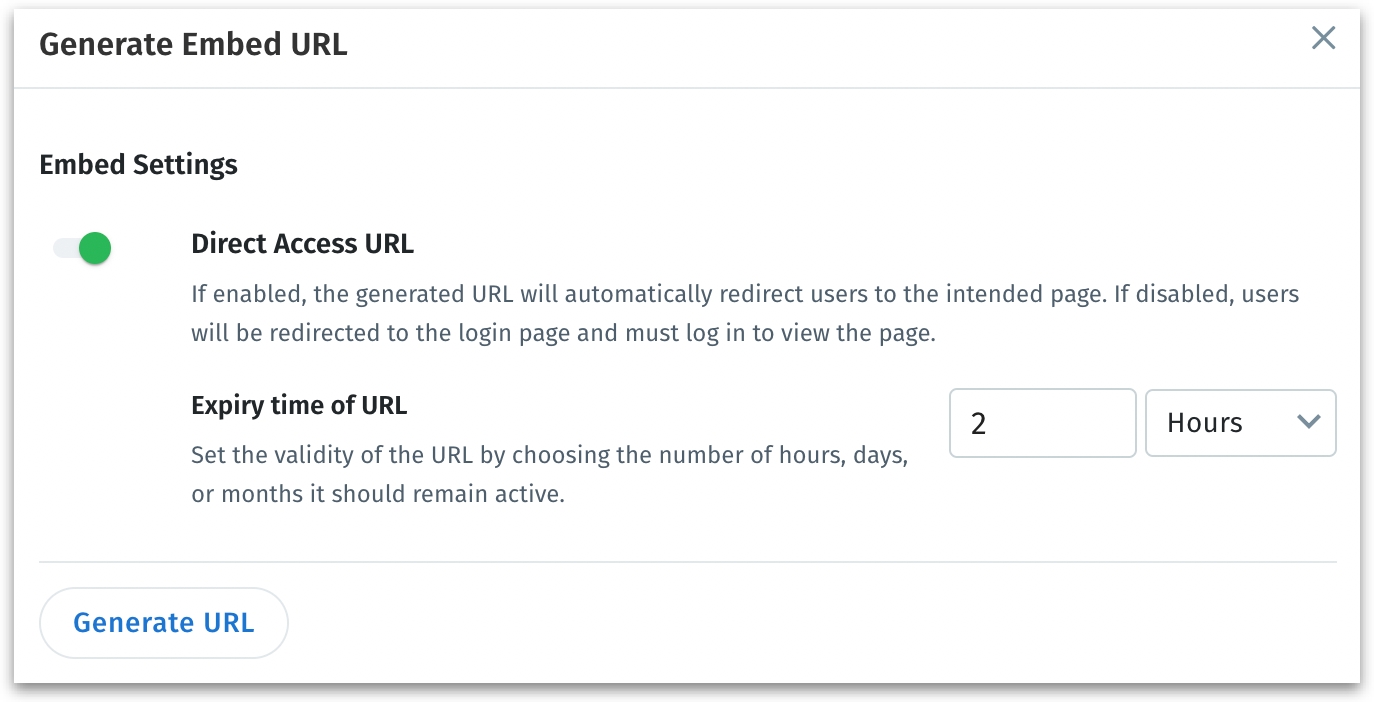Click the description line starting 'If enabled'
Viewport: 1374px width, 702px height.
click(x=744, y=295)
